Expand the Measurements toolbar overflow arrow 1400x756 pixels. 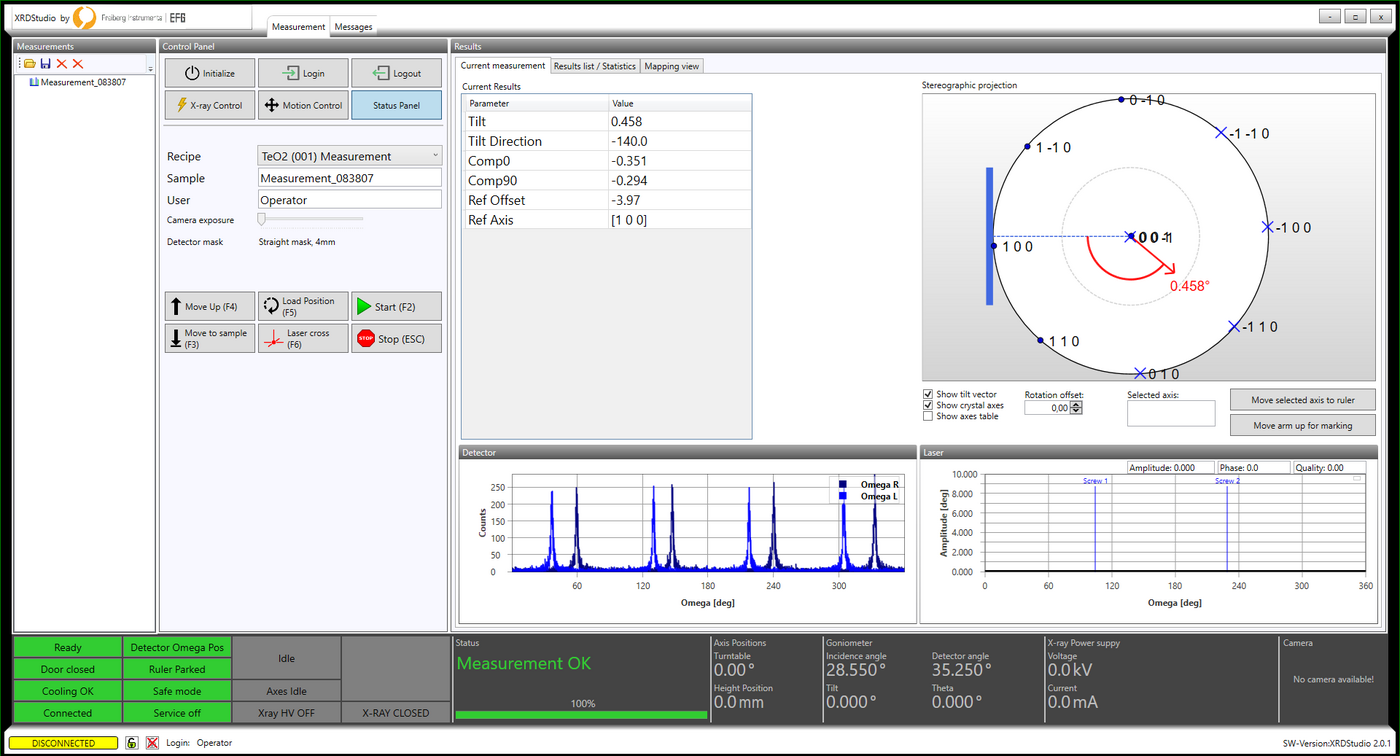(150, 68)
